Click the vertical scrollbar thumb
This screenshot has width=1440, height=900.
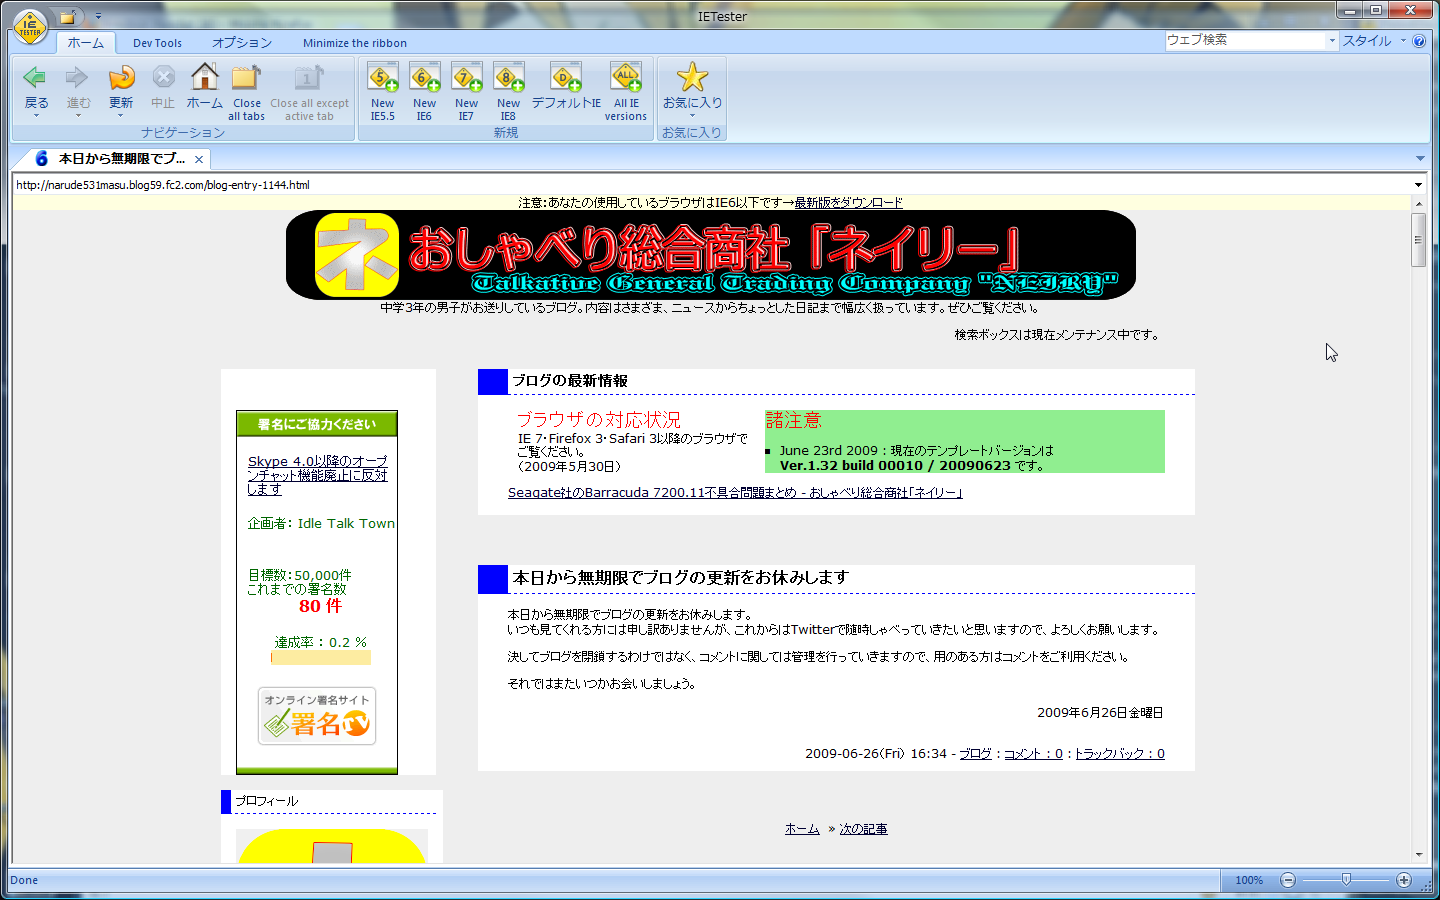(x=1418, y=239)
